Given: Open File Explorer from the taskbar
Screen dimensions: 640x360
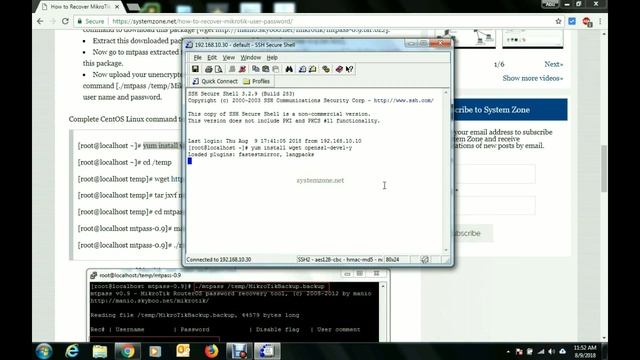Looking at the screenshot, I should pyautogui.click(x=100, y=351).
